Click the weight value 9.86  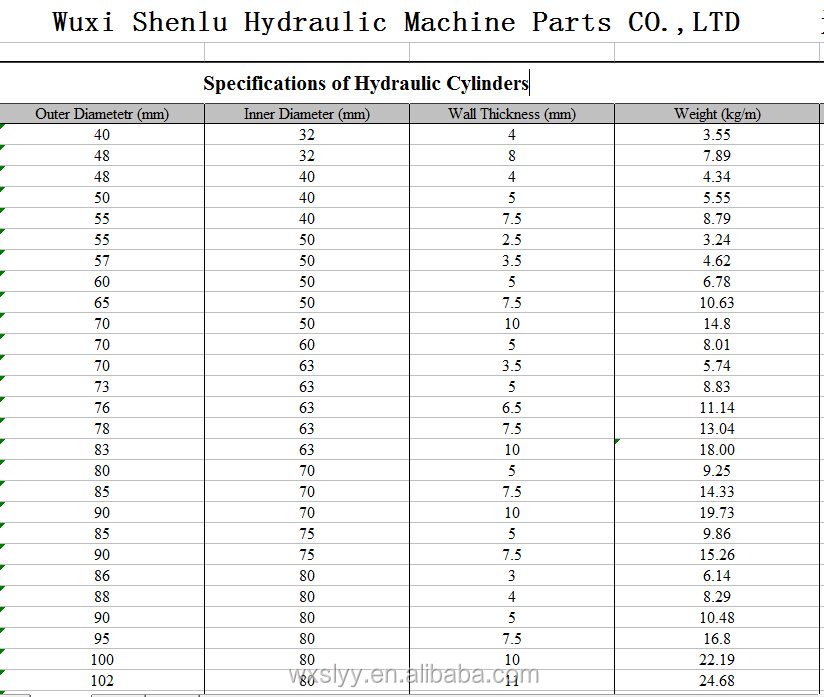point(717,535)
